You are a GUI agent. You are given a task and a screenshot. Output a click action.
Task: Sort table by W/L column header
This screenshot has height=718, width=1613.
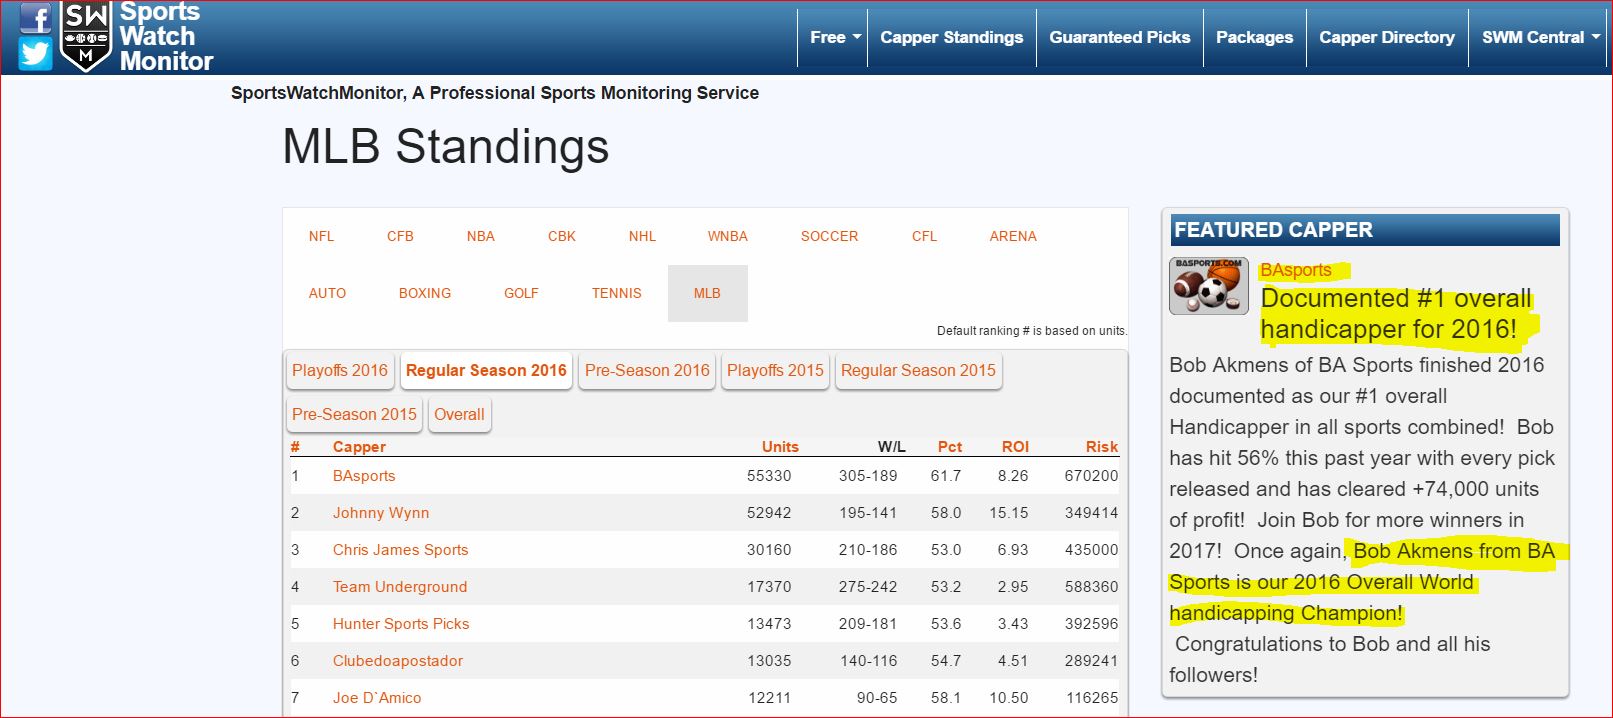(892, 447)
